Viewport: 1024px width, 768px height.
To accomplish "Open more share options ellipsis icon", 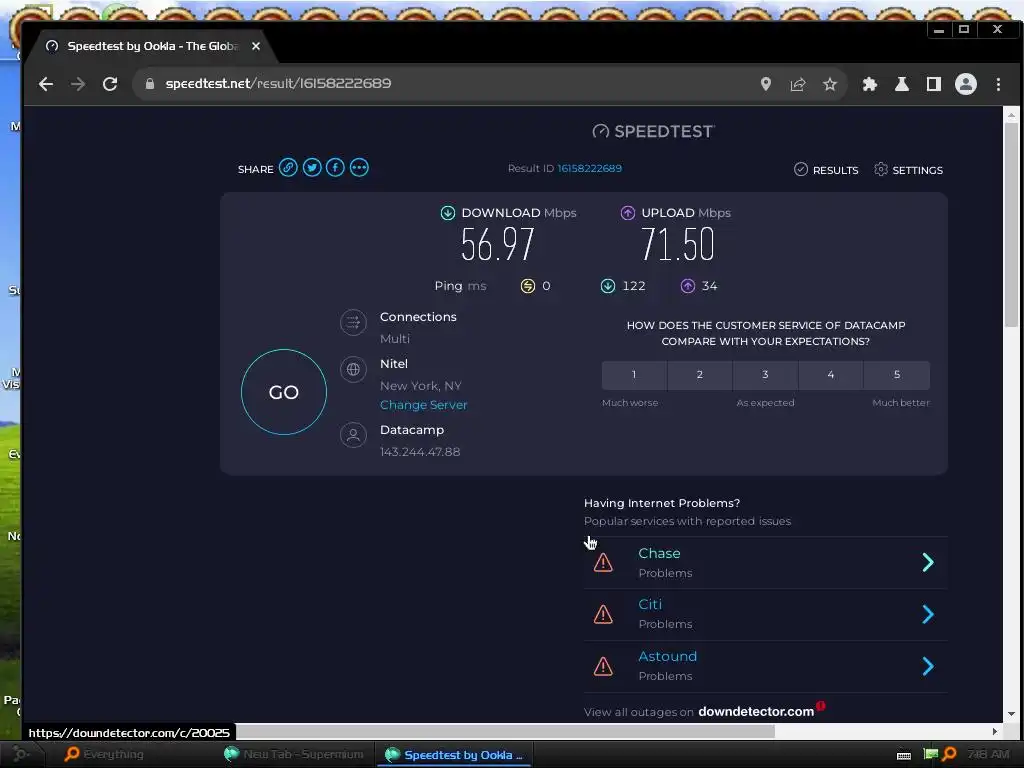I will 359,168.
